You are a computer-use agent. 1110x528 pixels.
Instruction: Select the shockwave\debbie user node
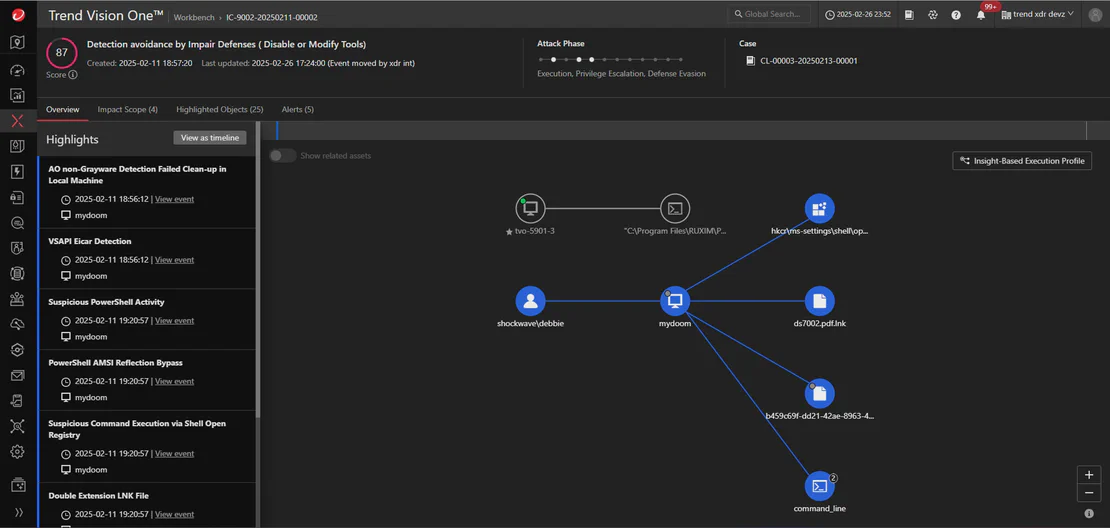click(x=530, y=302)
